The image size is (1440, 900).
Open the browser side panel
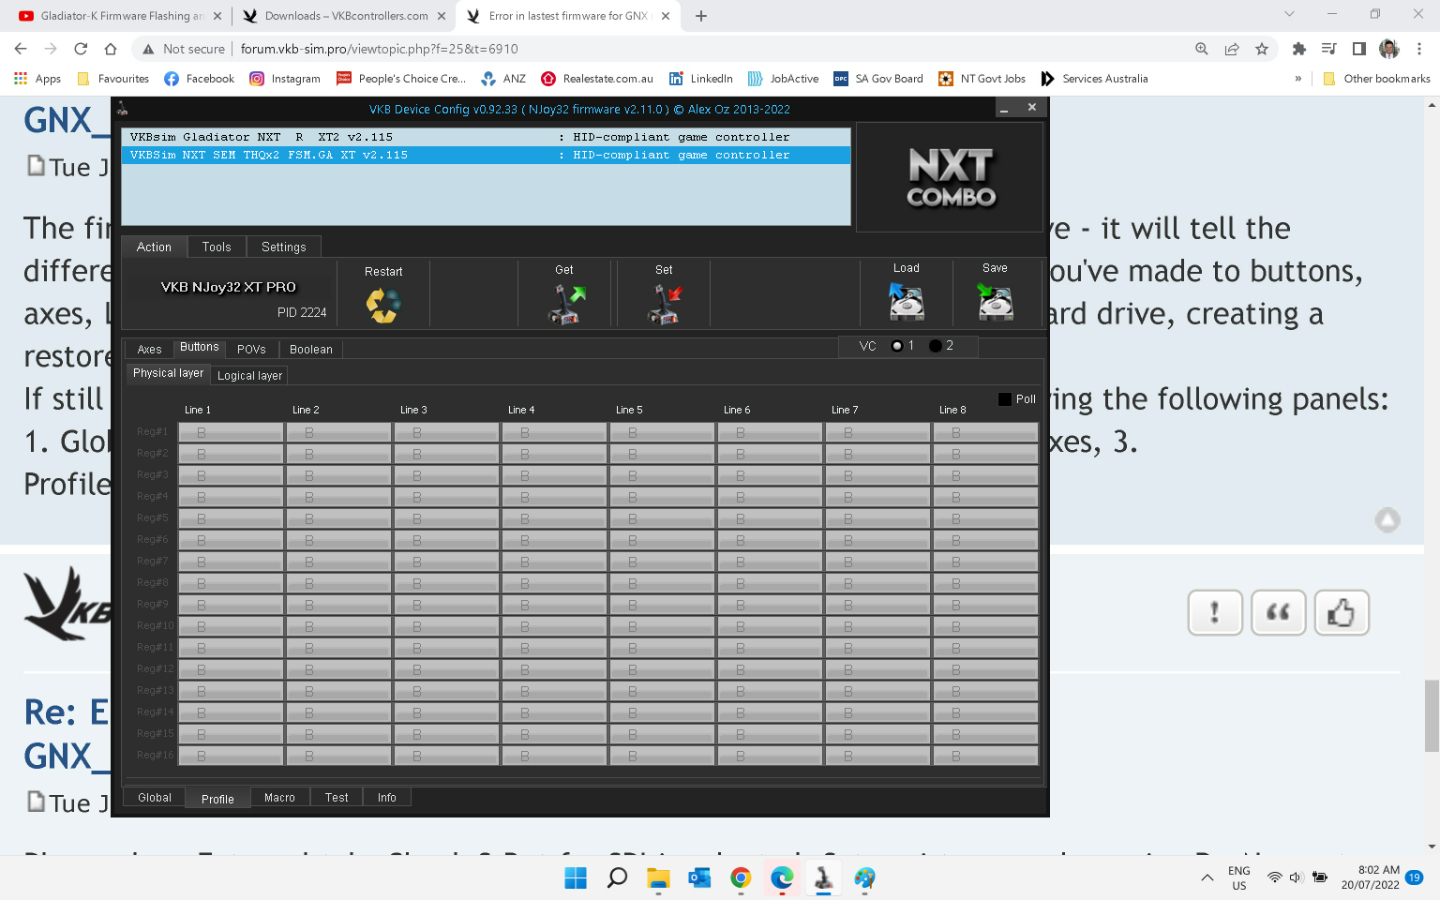click(x=1359, y=48)
